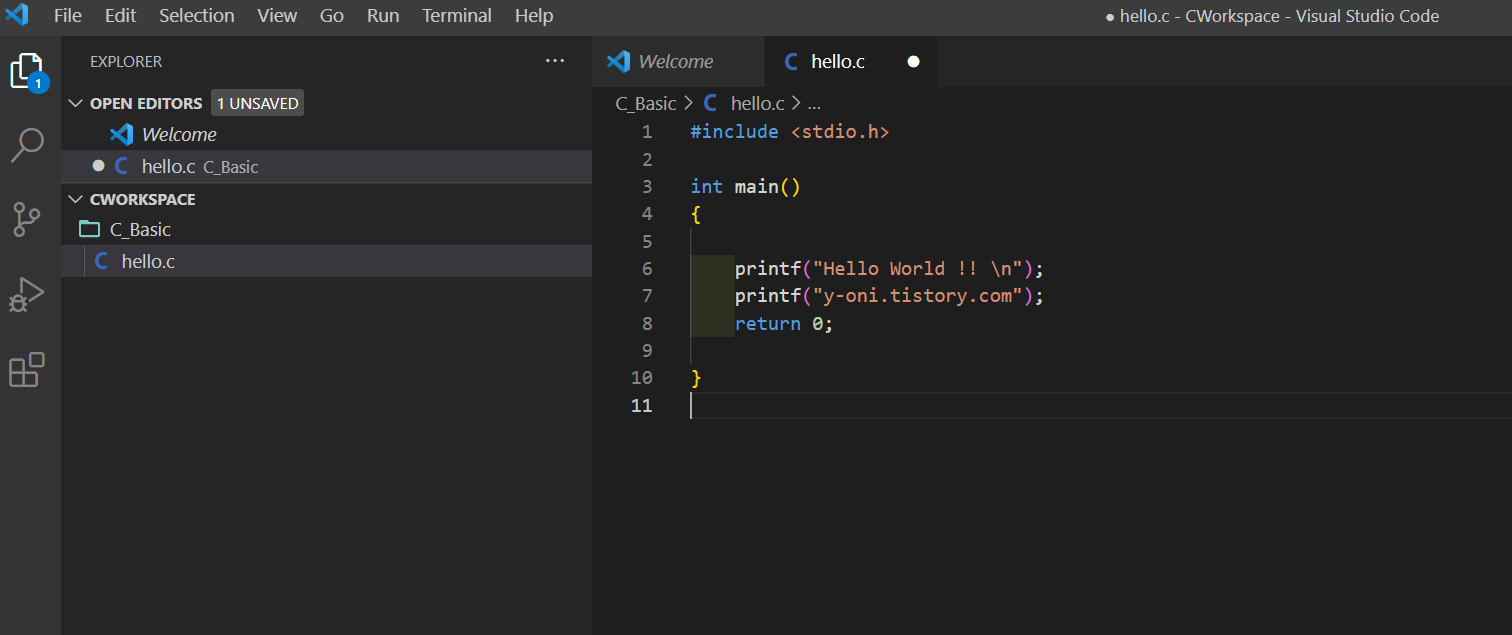Click the opening brace on line 4
The height and width of the screenshot is (635, 1512).
[696, 214]
